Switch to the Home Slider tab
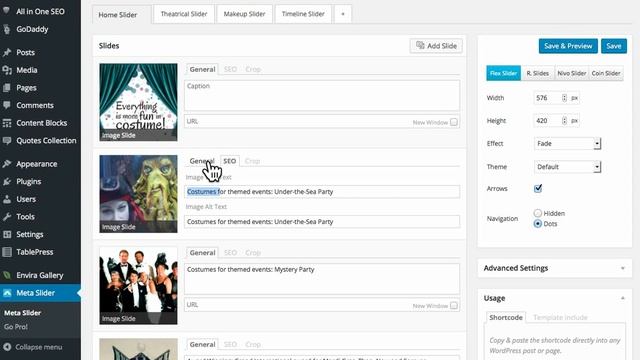This screenshot has height=360, width=640. [x=122, y=15]
